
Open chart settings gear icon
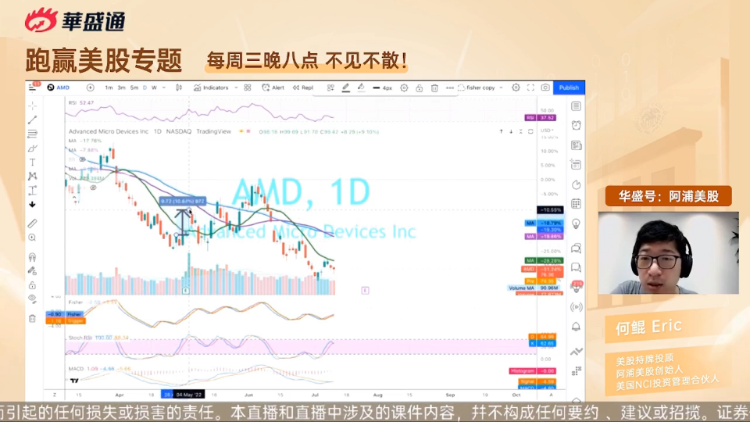[x=516, y=88]
